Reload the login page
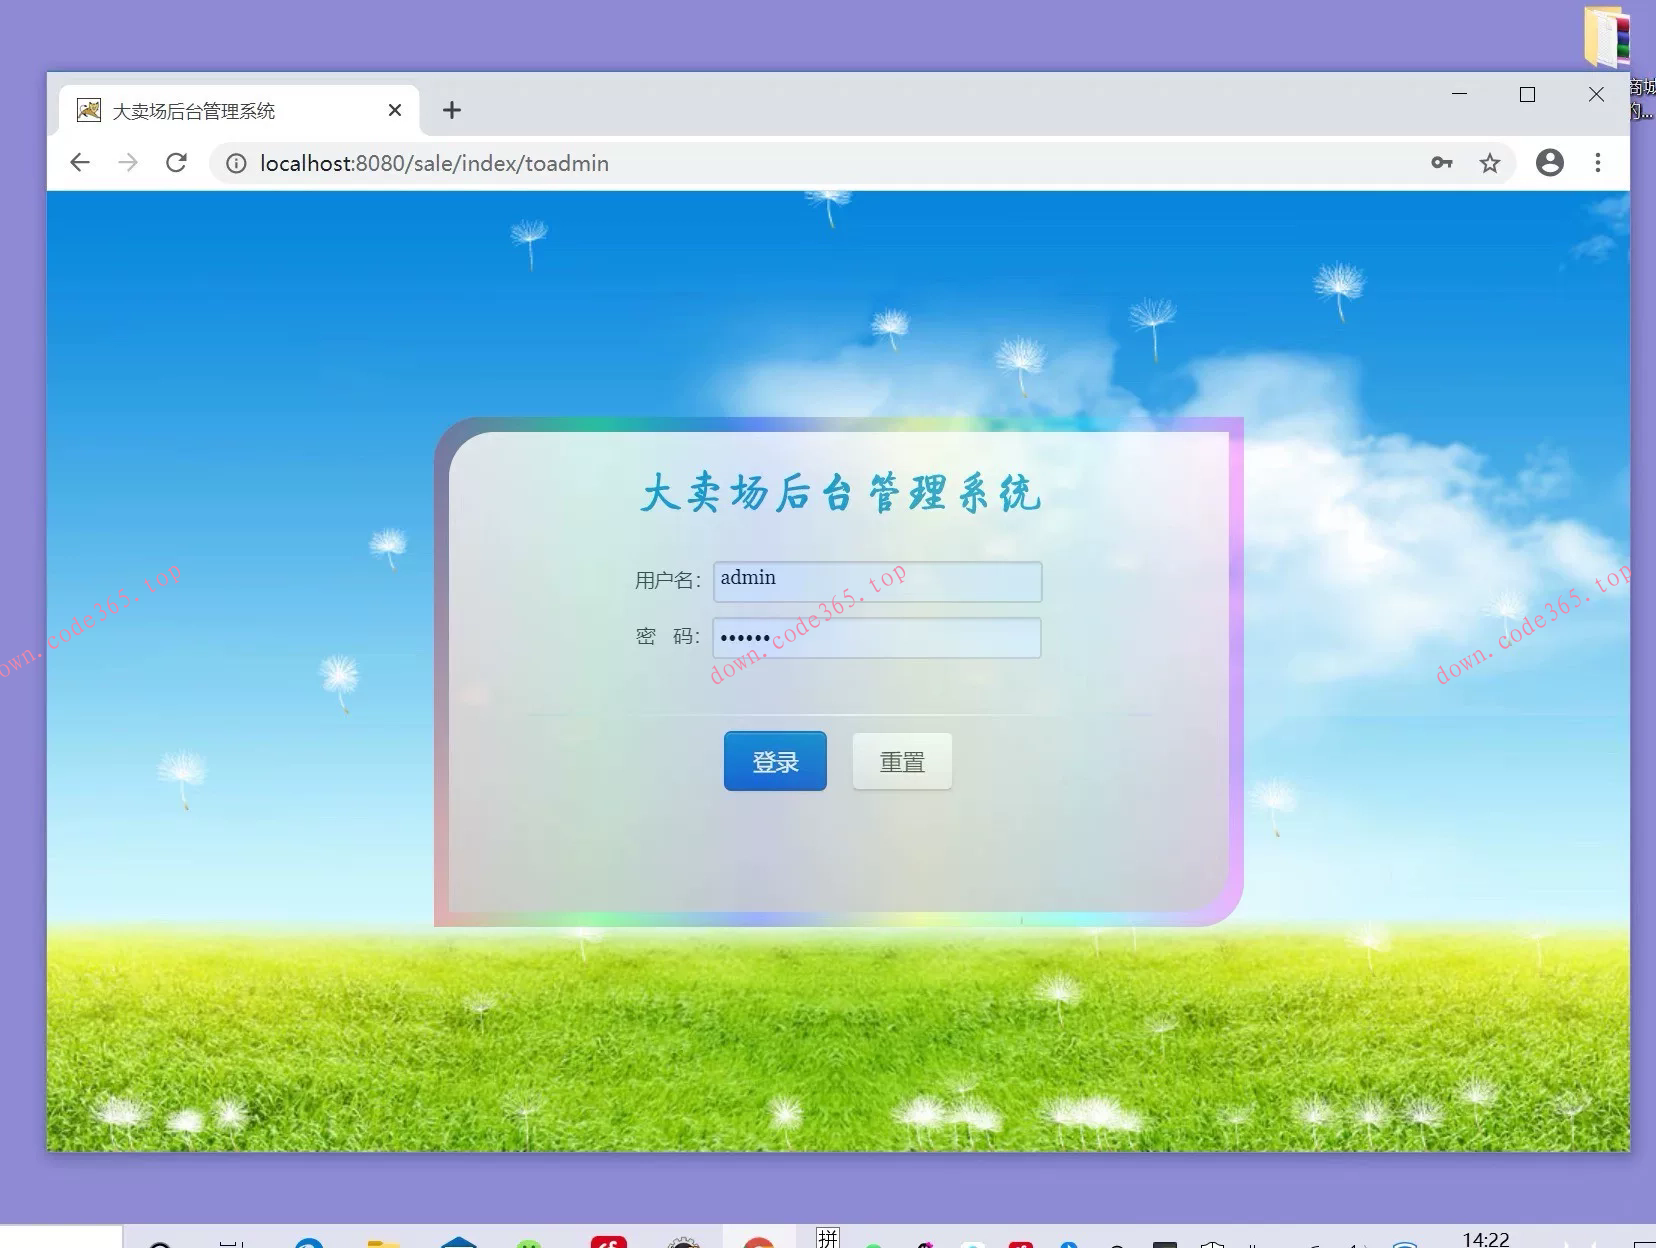Viewport: 1656px width, 1248px height. [176, 162]
